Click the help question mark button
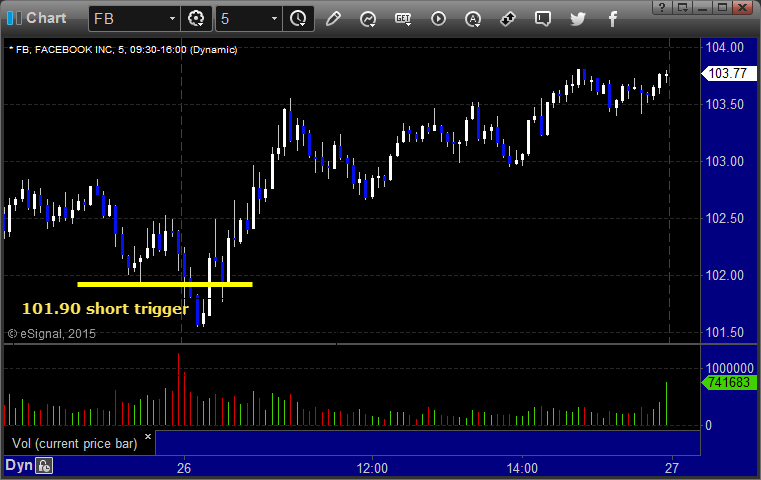761x480 pixels. (x=662, y=7)
